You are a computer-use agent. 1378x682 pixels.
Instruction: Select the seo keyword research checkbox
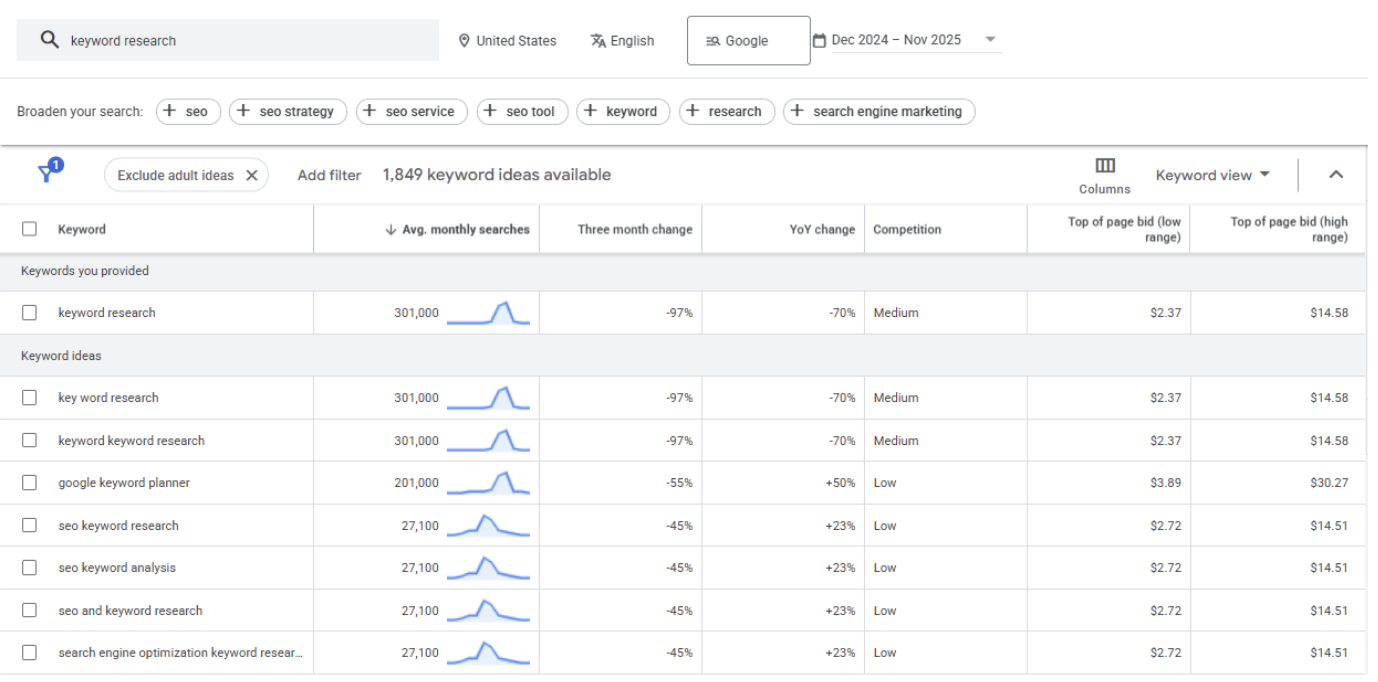pos(28,525)
